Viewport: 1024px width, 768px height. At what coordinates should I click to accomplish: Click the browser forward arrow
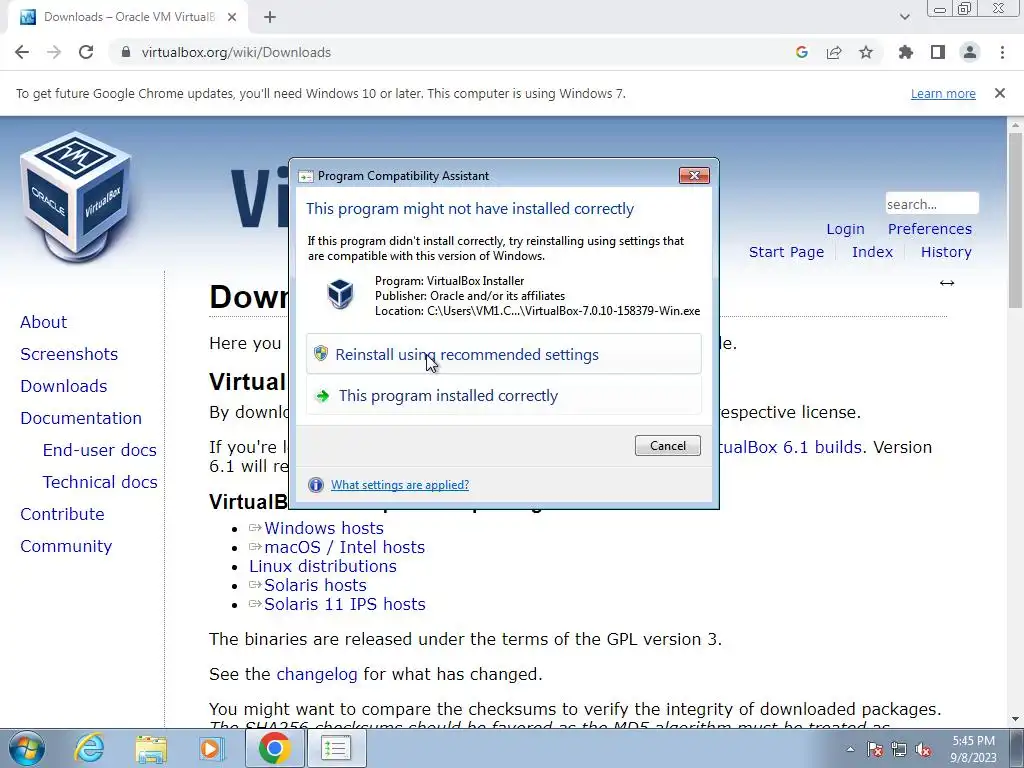pos(54,52)
